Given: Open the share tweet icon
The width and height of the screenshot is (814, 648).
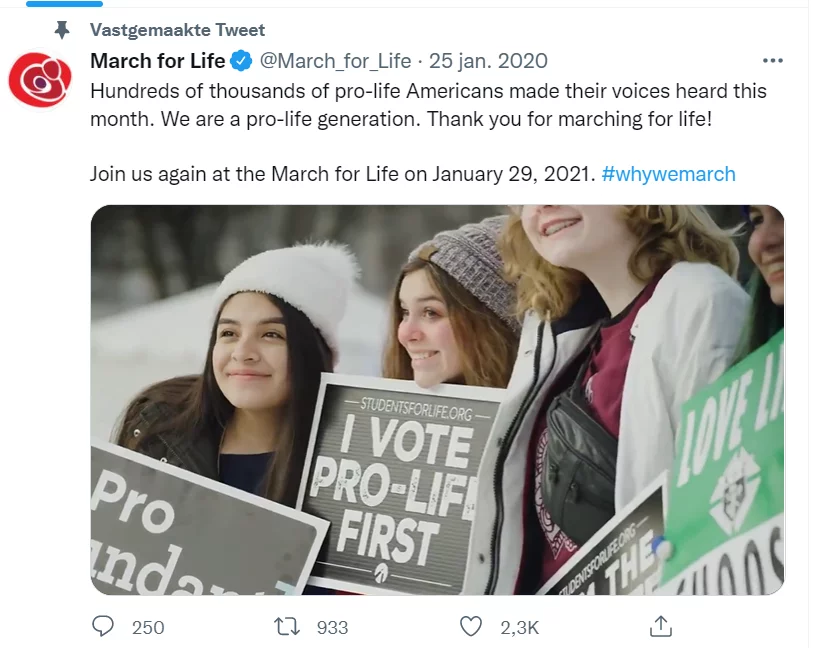Looking at the screenshot, I should tap(660, 626).
